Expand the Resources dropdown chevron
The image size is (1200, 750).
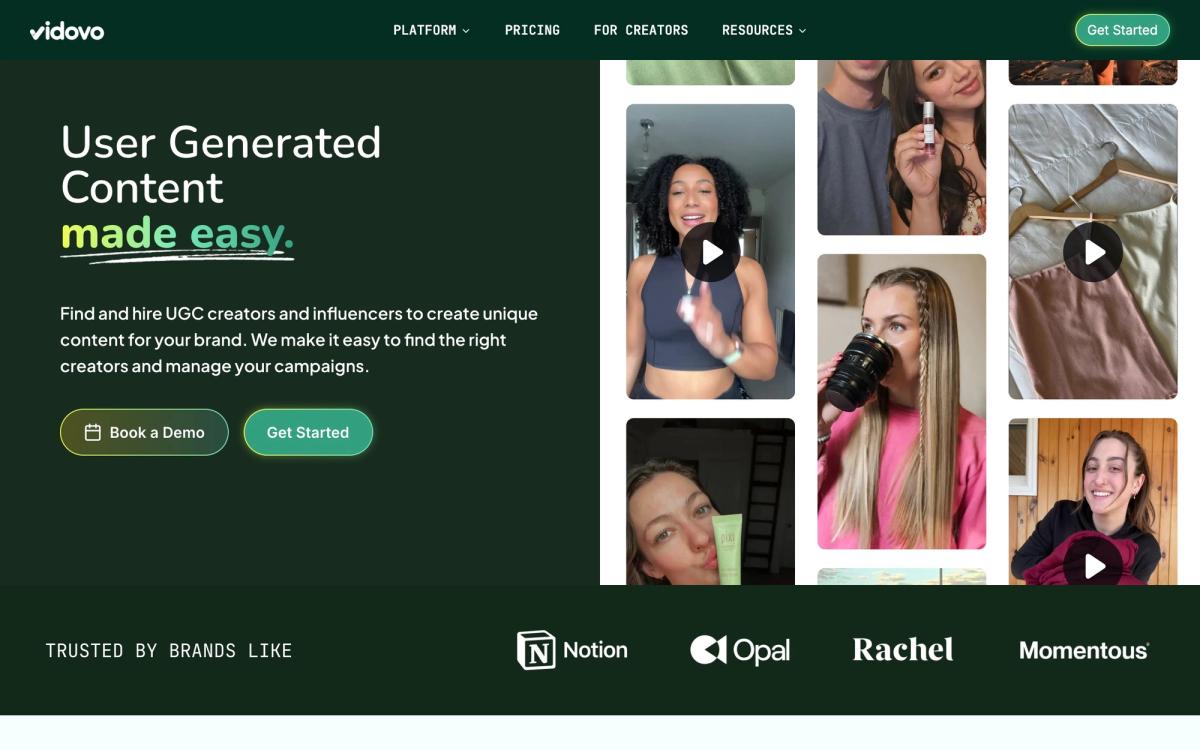pos(802,31)
